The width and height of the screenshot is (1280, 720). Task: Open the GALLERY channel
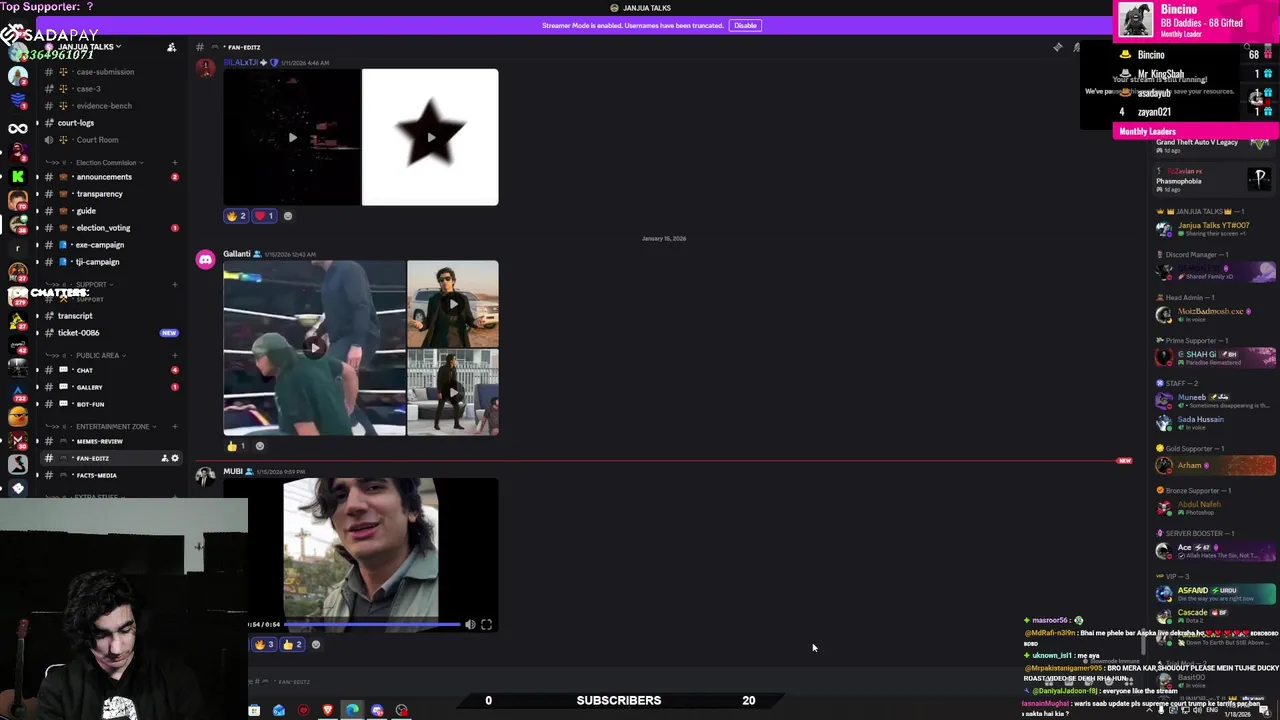[111, 387]
